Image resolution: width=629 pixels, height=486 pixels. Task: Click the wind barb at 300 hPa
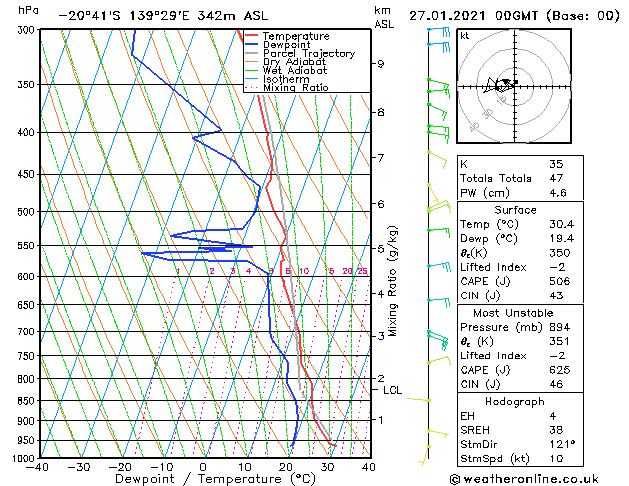439,32
